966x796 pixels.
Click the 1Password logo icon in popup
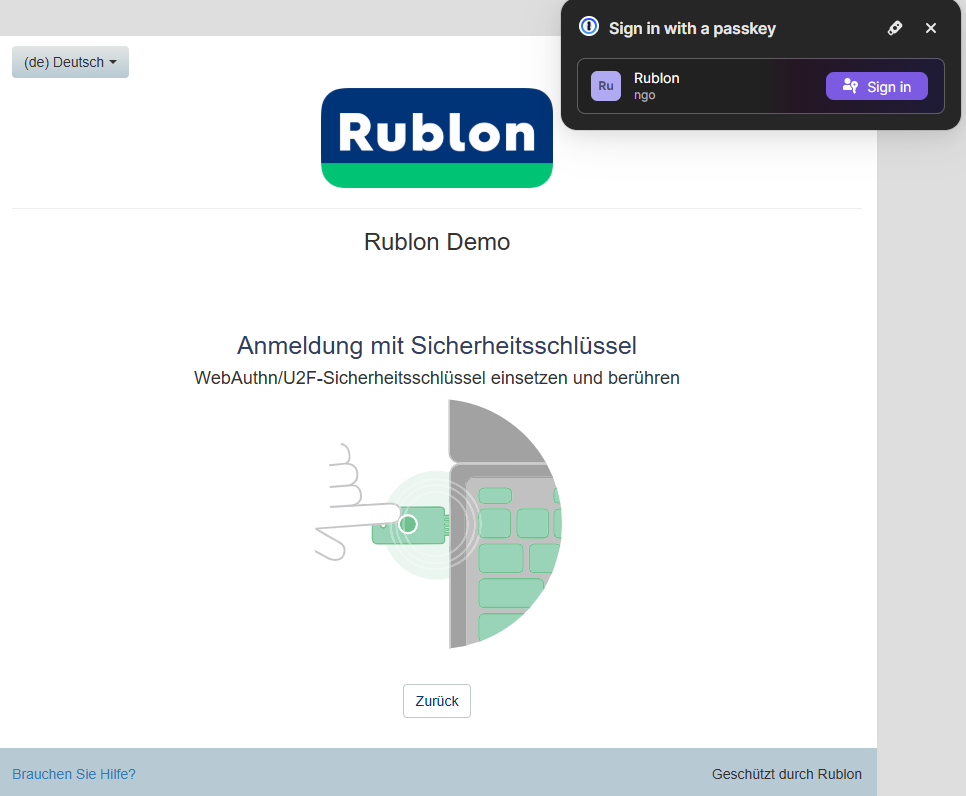(589, 27)
